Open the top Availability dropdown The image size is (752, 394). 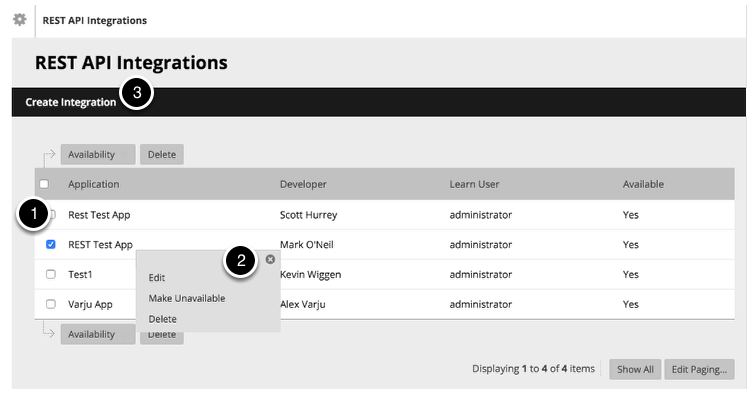tap(98, 154)
